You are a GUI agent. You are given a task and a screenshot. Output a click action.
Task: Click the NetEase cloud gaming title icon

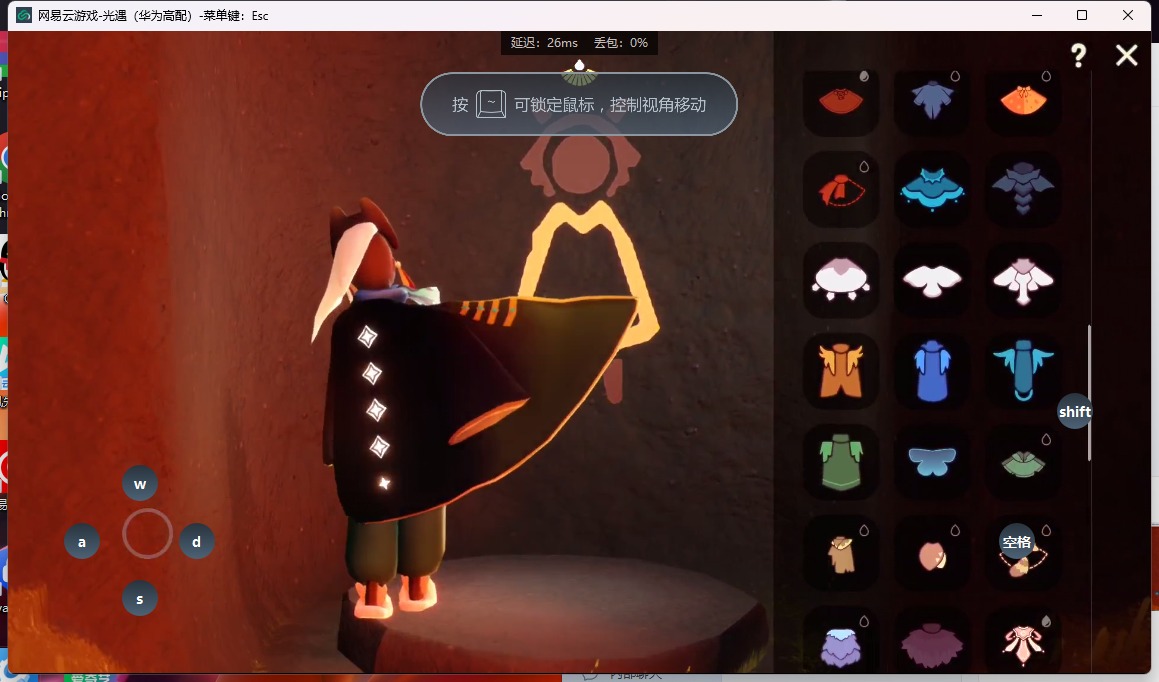(x=24, y=15)
